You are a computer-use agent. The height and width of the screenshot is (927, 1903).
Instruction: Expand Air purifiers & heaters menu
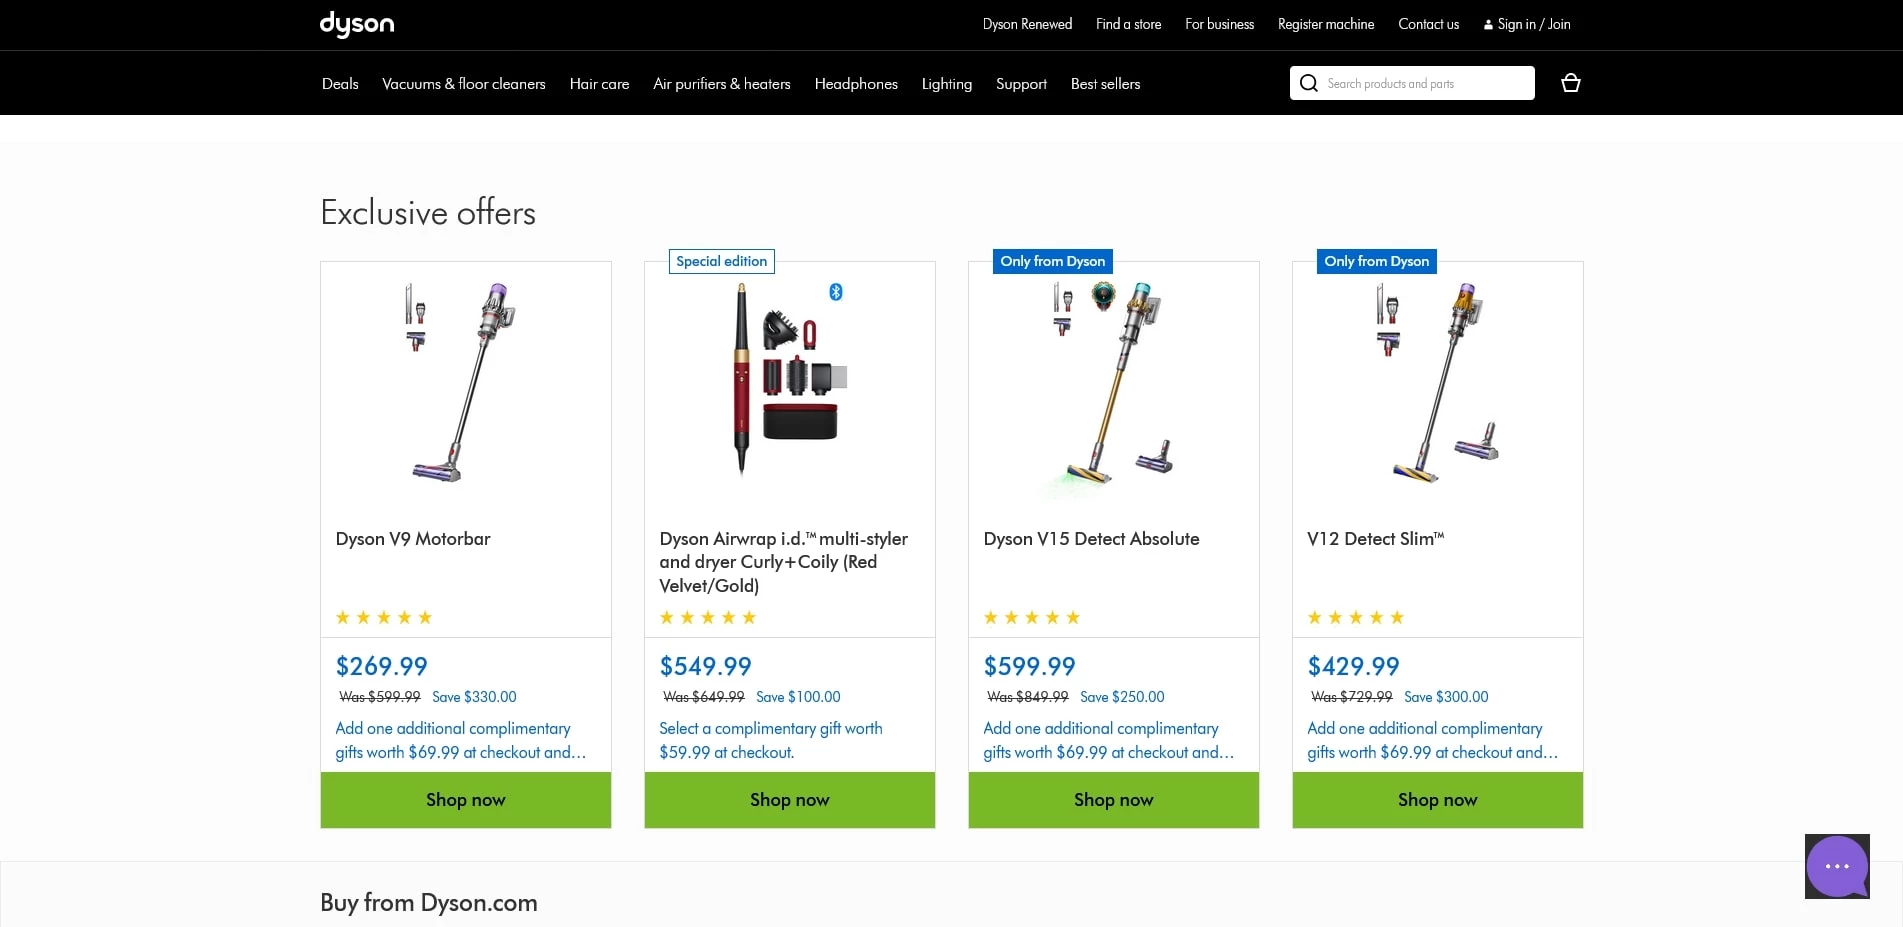(721, 84)
